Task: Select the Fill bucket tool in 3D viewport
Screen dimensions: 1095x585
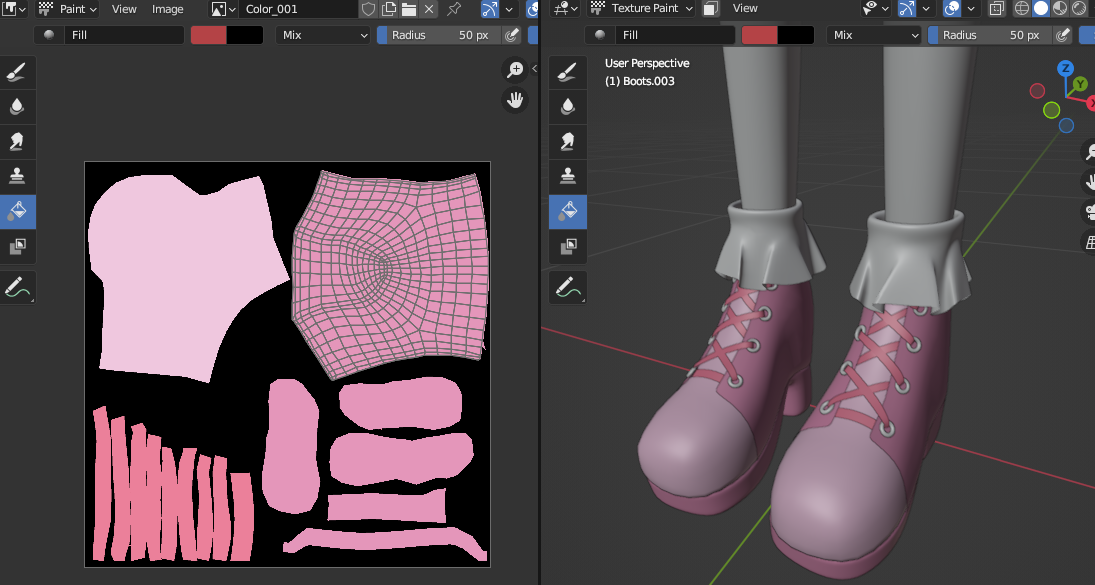Action: pos(568,211)
